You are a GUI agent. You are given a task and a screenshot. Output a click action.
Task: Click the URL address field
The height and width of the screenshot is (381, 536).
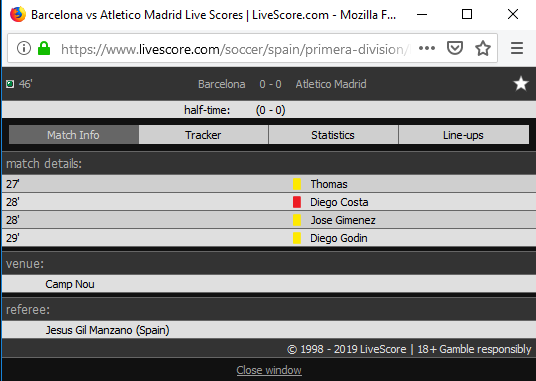pos(234,50)
